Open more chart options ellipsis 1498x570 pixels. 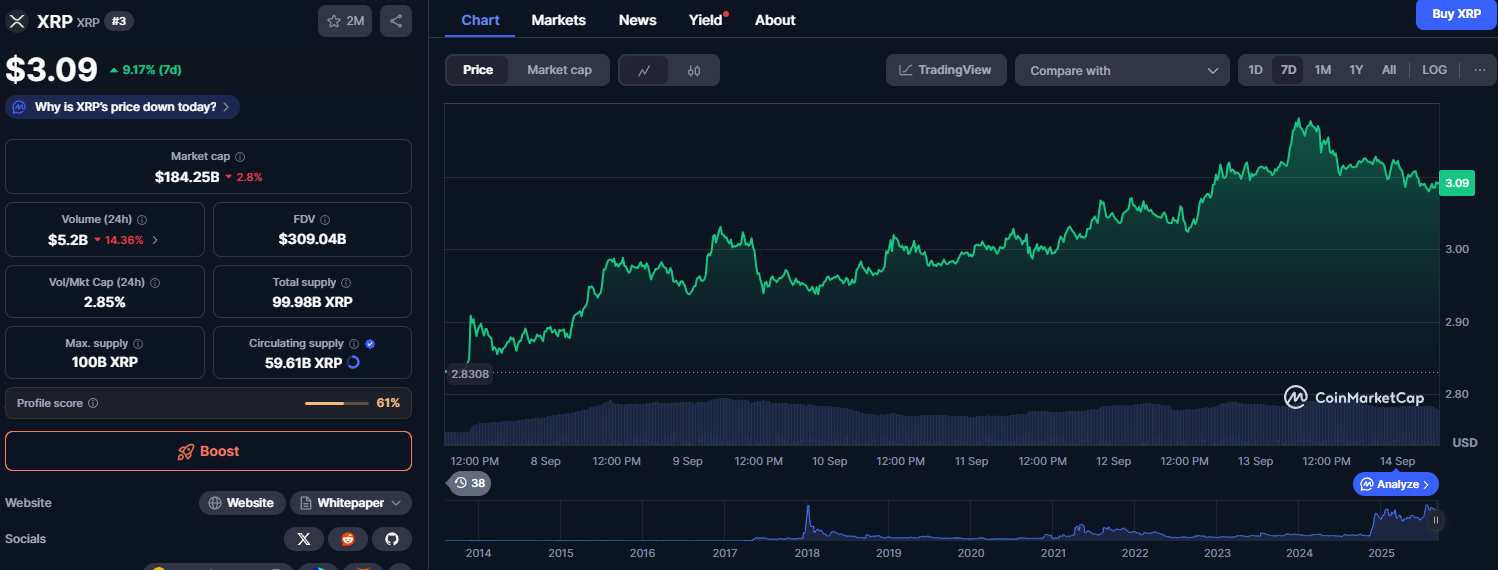click(1479, 70)
